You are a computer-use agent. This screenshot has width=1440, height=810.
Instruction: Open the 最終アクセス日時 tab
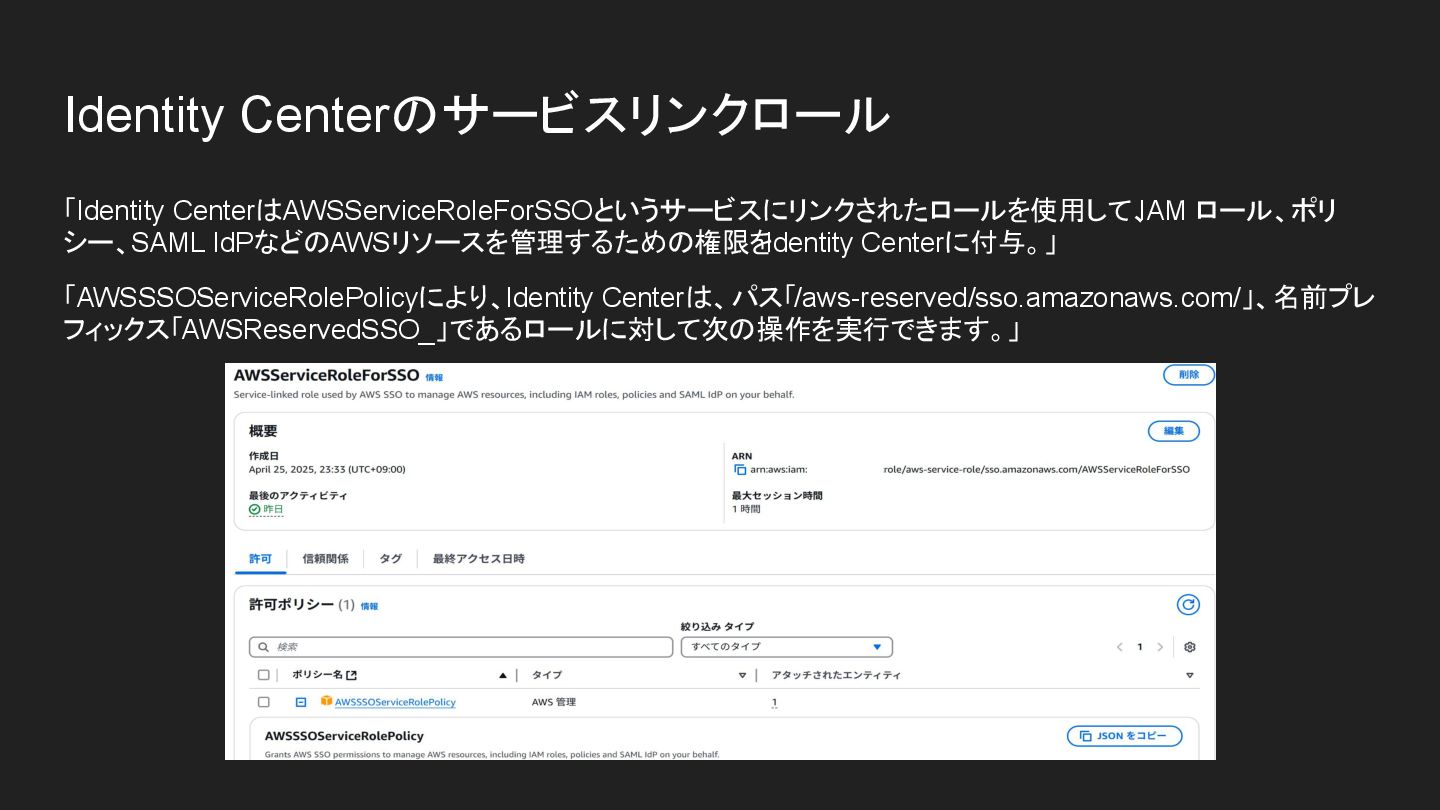[x=478, y=558]
